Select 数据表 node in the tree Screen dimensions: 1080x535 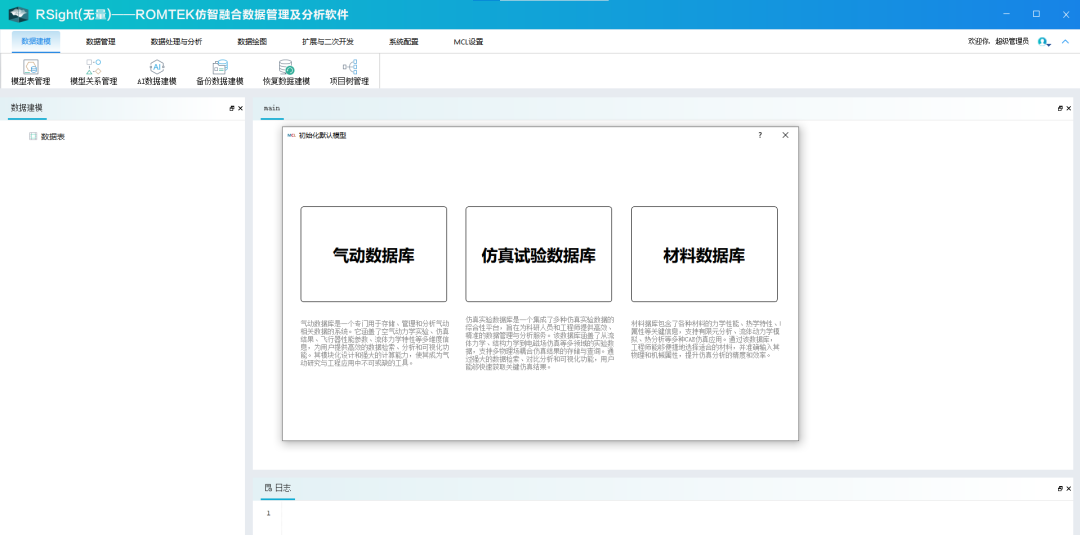click(52, 136)
